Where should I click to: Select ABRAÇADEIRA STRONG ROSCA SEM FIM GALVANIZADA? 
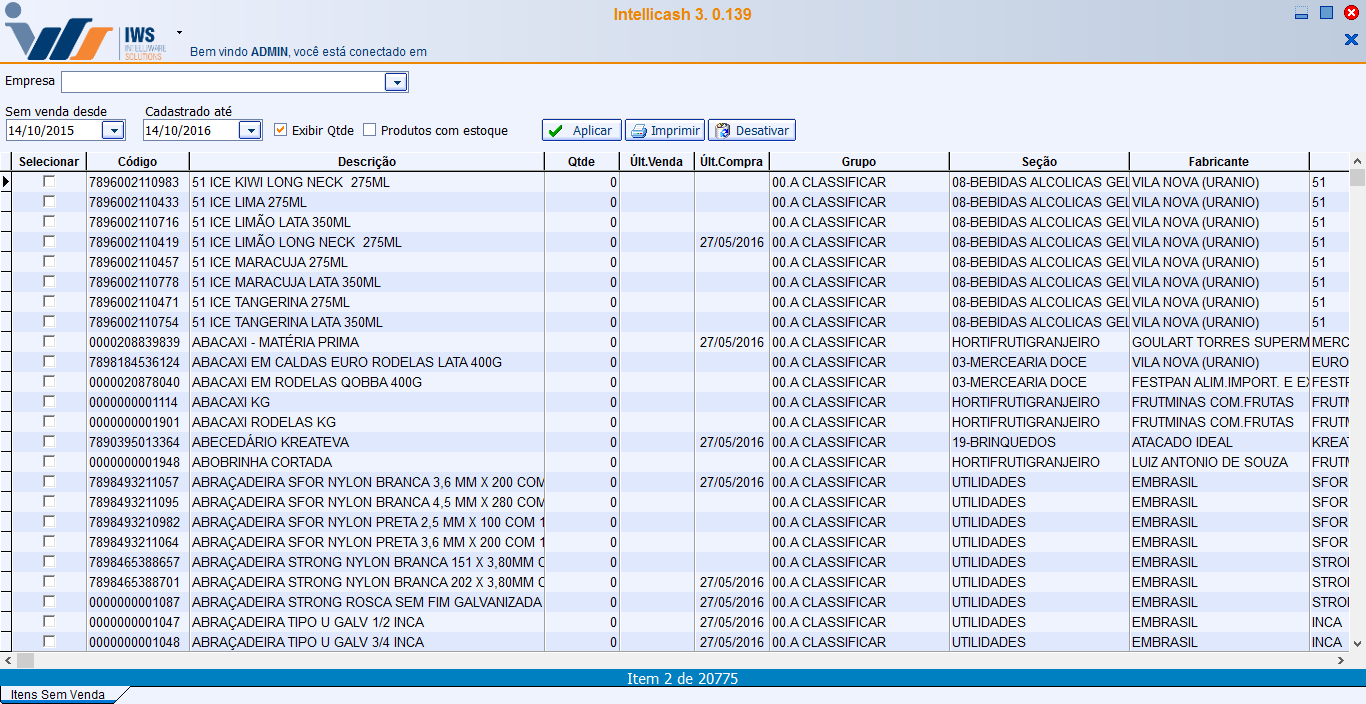[367, 602]
